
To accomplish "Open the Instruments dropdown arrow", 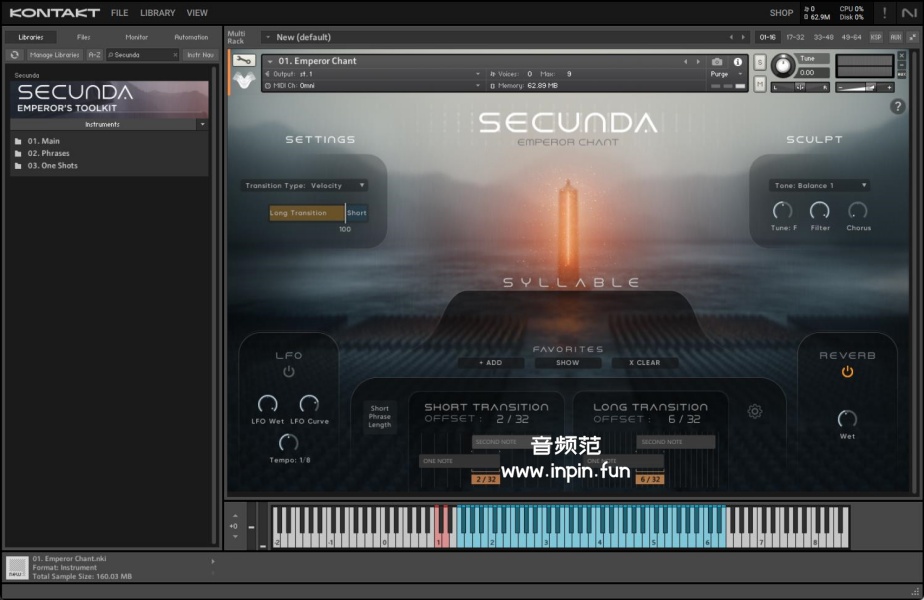I will pos(203,124).
